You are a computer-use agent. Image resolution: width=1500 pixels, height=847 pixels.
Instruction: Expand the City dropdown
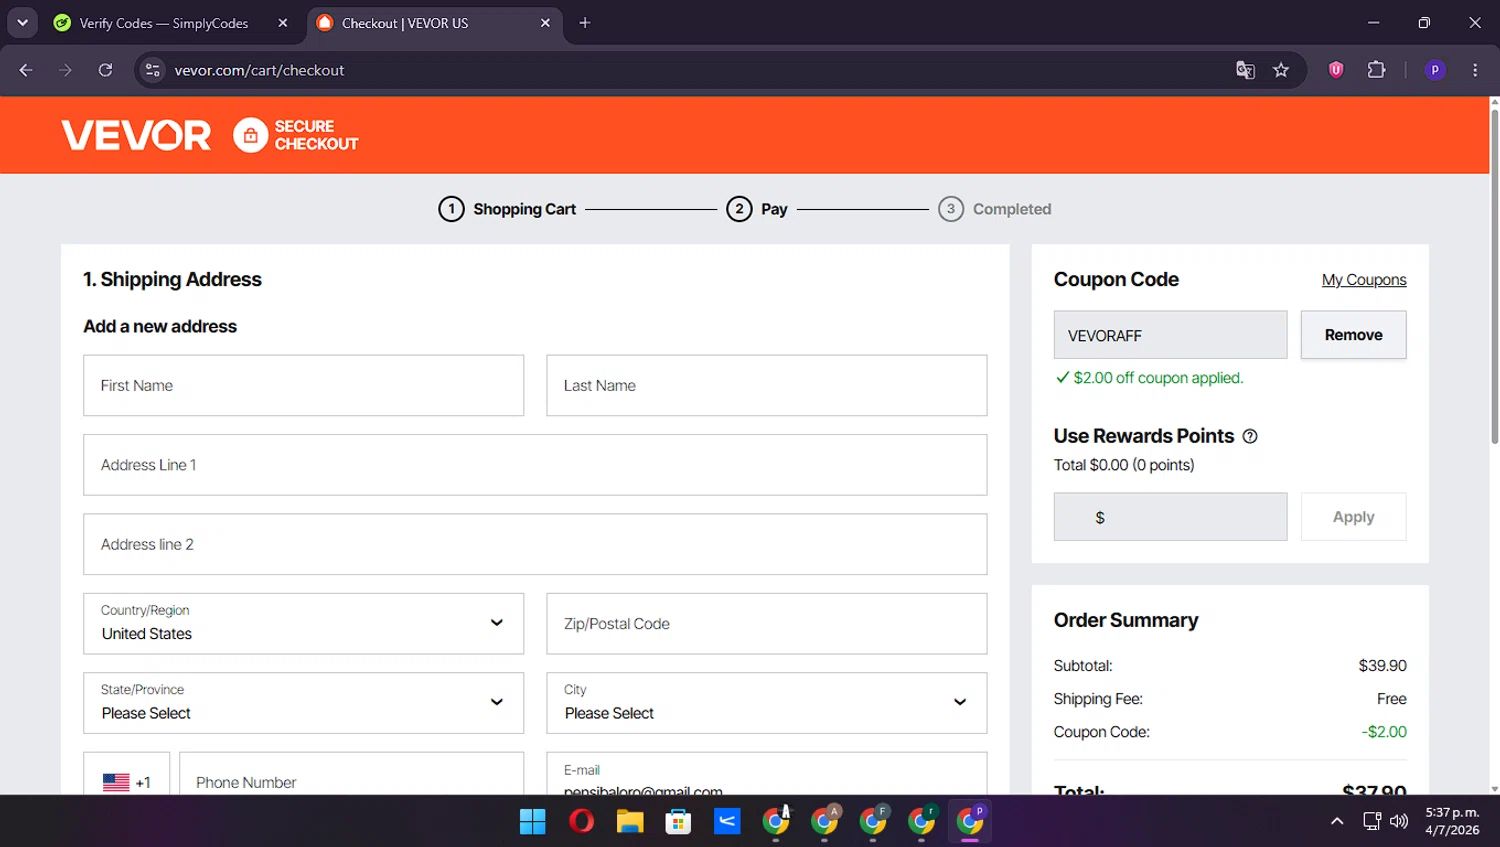click(766, 703)
